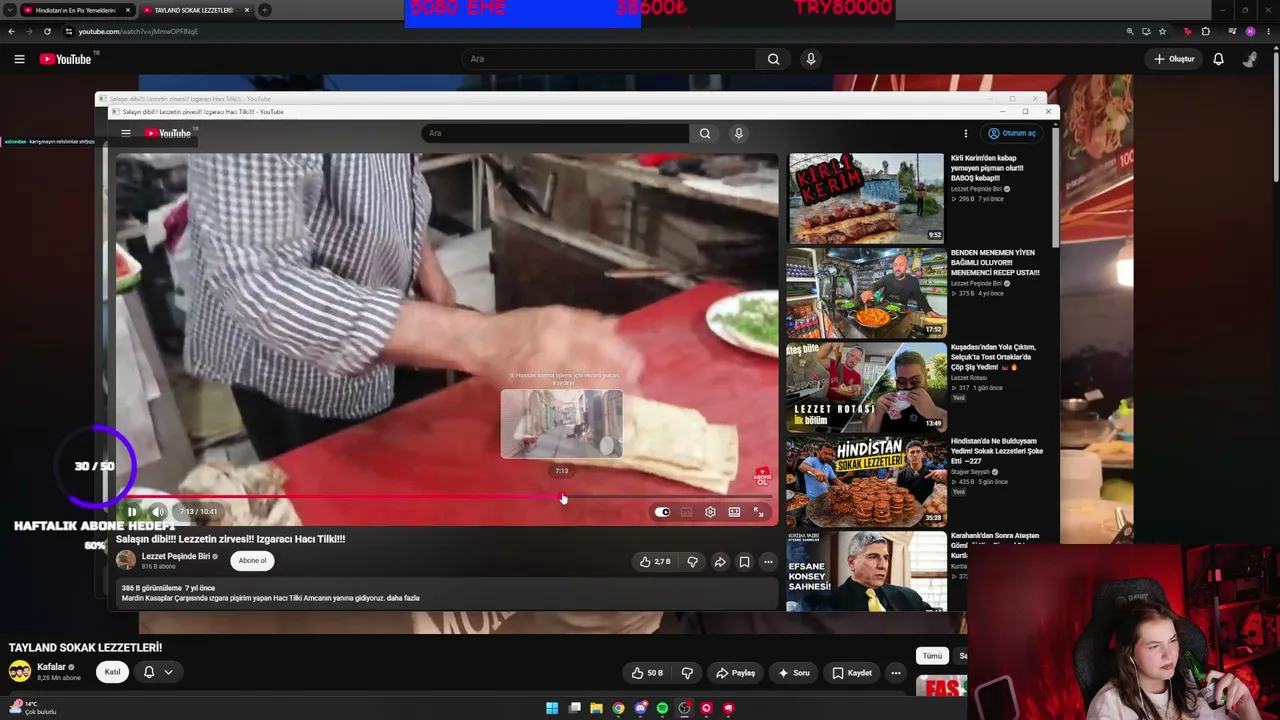
Task: Dislike the Izgaracı Hacı Tilki video
Action: pyautogui.click(x=692, y=562)
